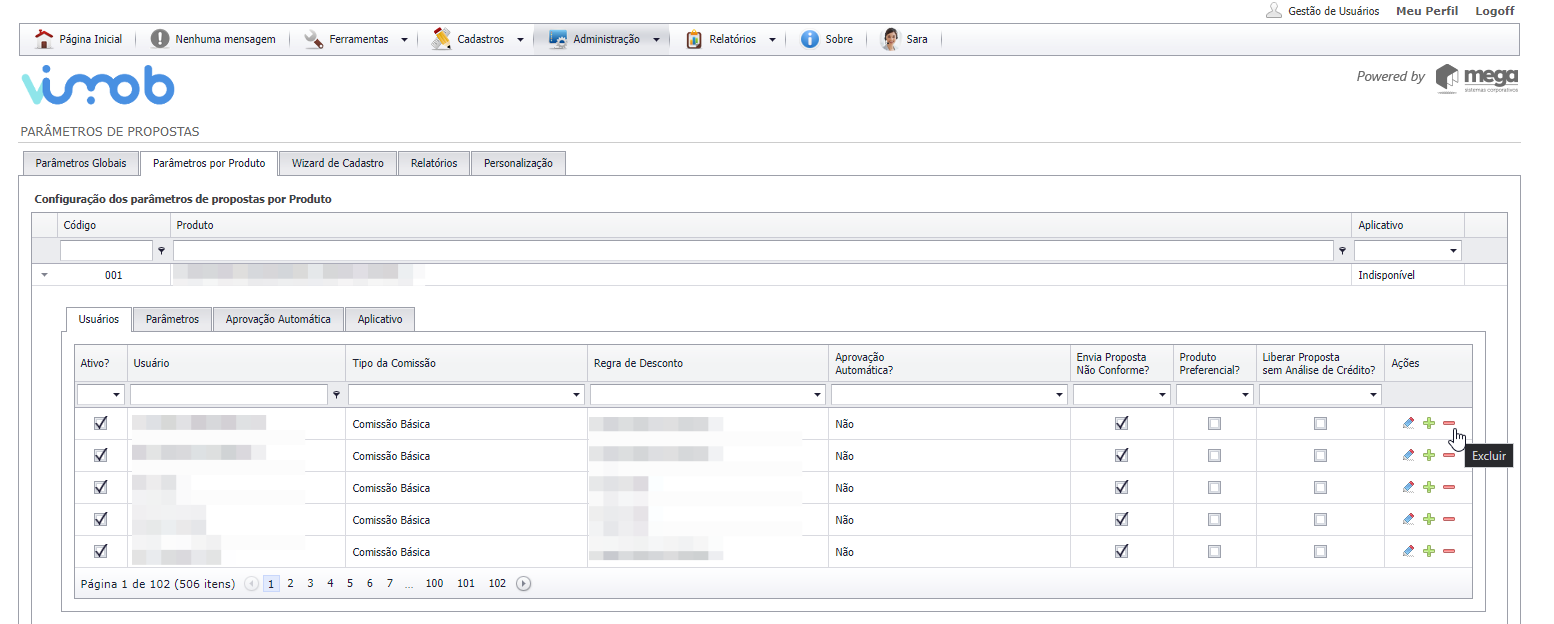Go to next page using arrow icon
Screen dimensions: 1554x624
(x=523, y=584)
